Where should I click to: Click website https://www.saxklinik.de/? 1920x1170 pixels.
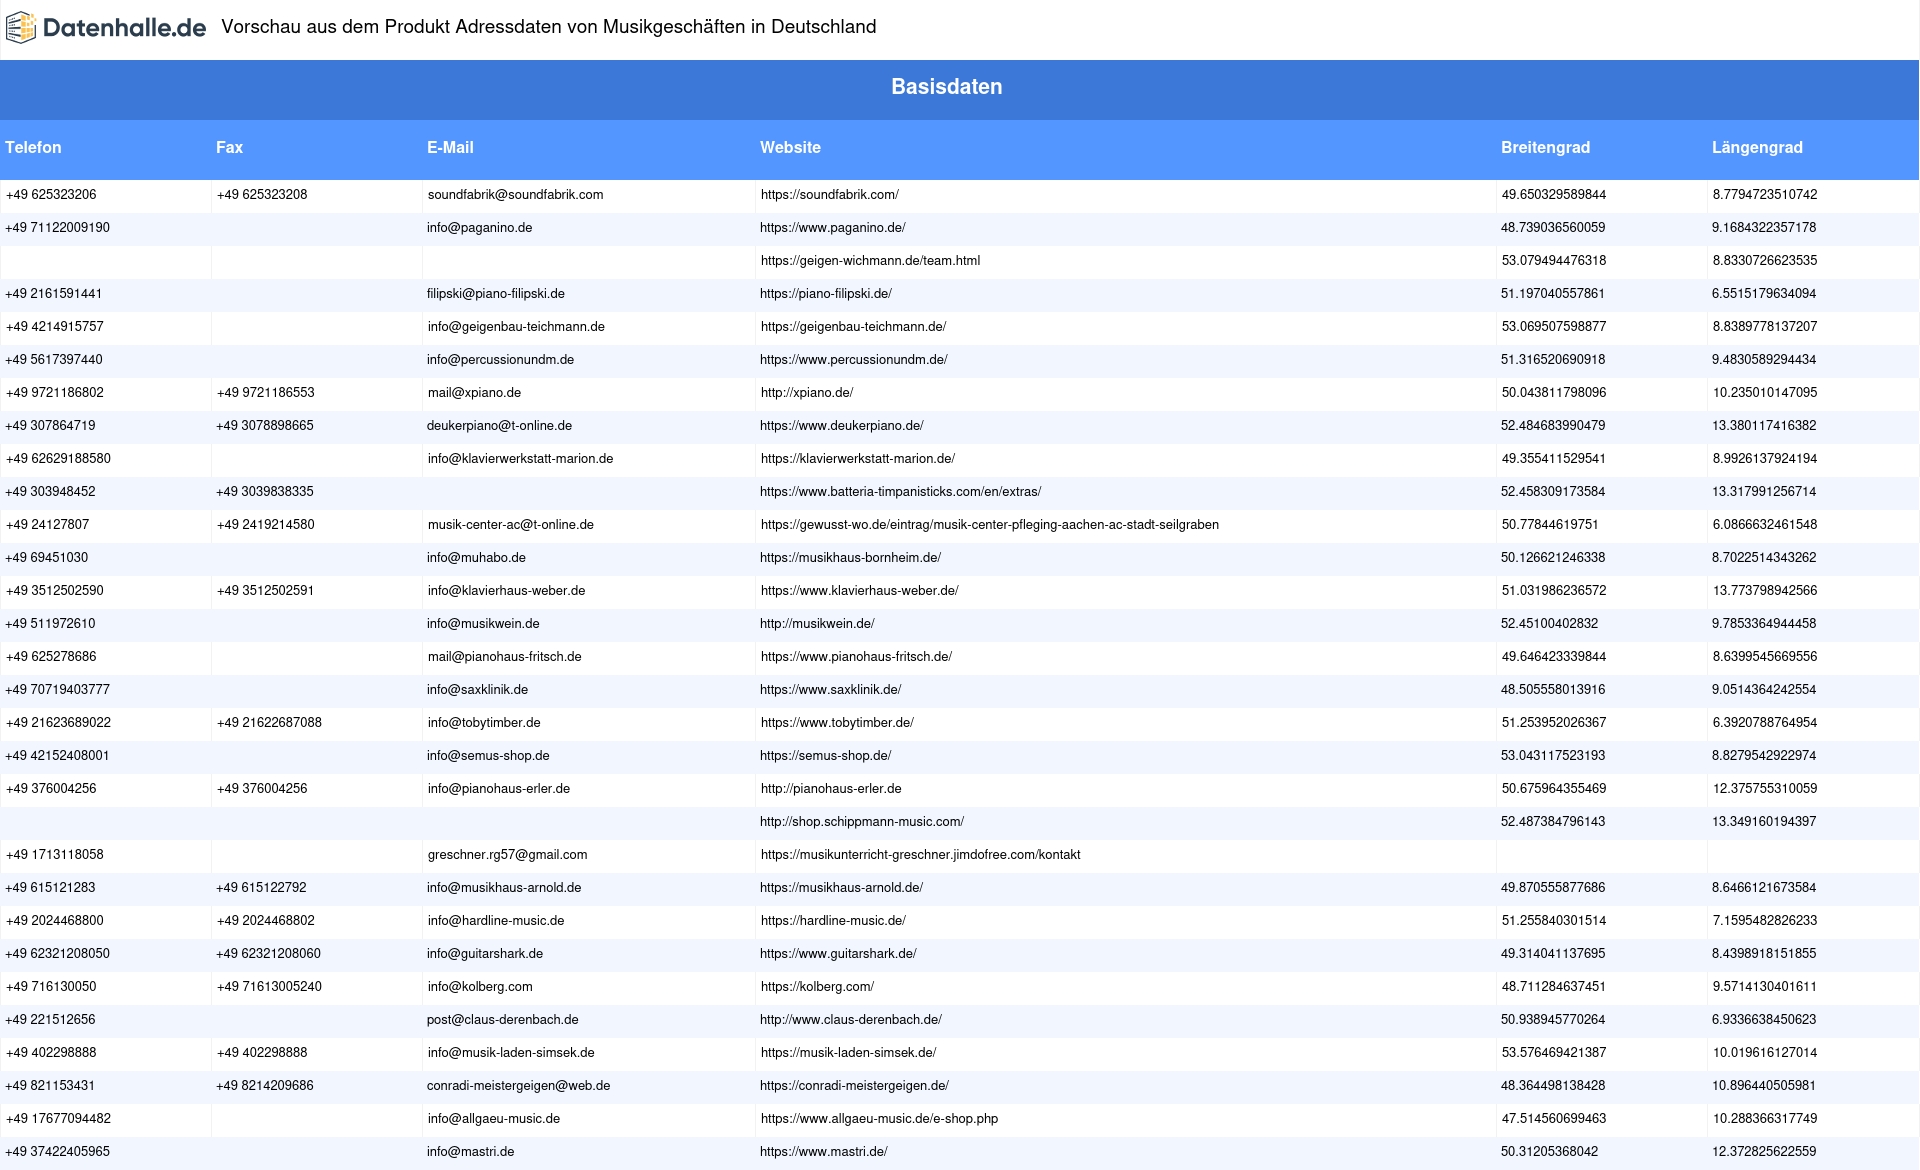(x=830, y=690)
